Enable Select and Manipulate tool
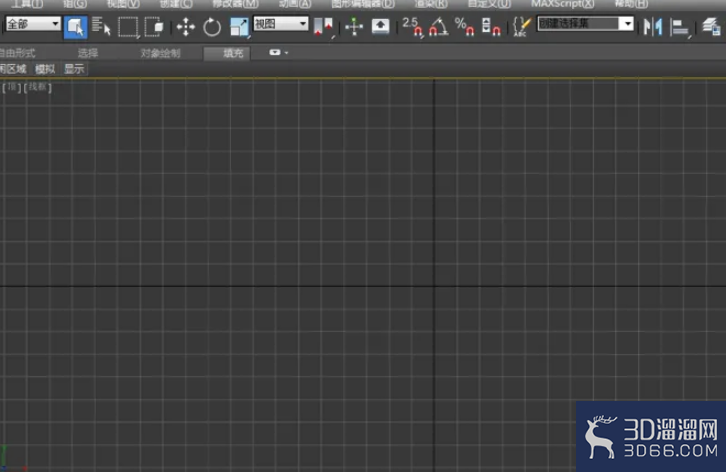 point(354,27)
